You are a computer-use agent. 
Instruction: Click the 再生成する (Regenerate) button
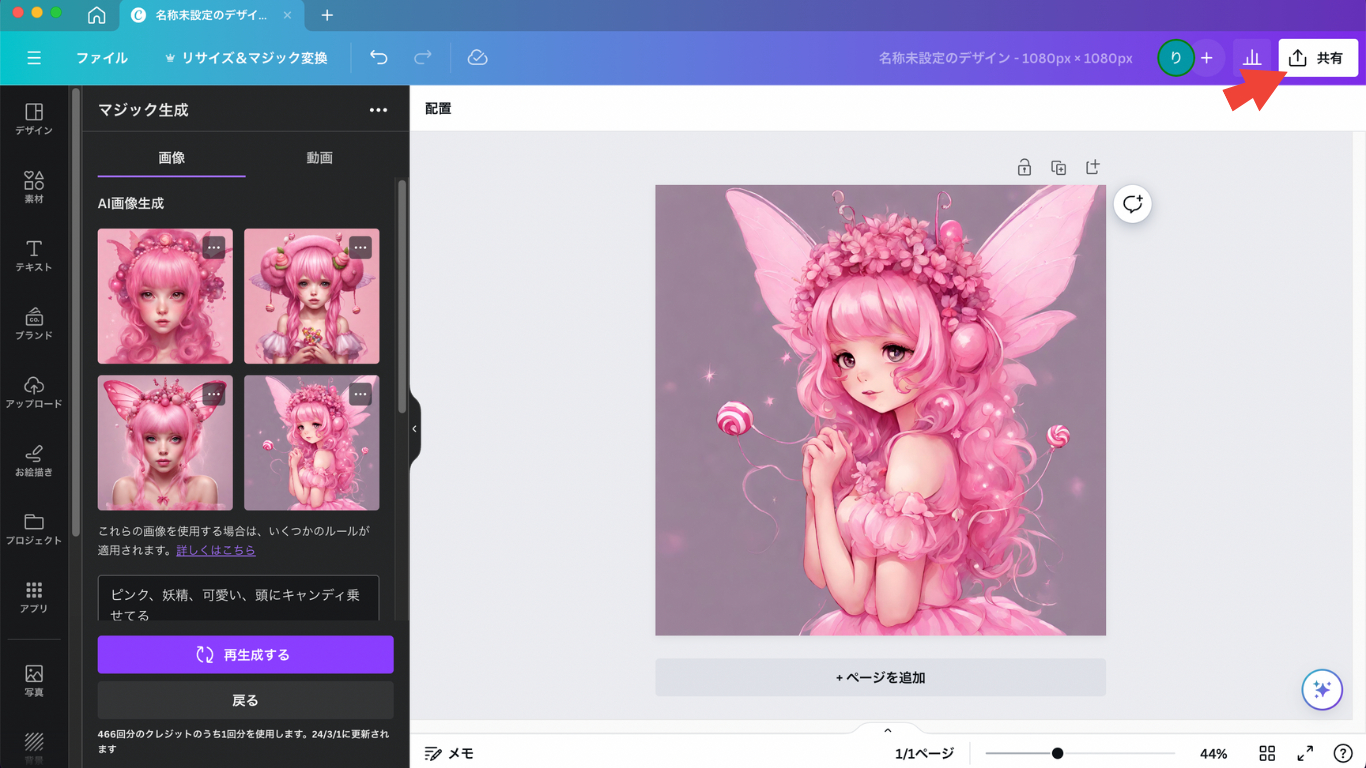[x=244, y=654]
